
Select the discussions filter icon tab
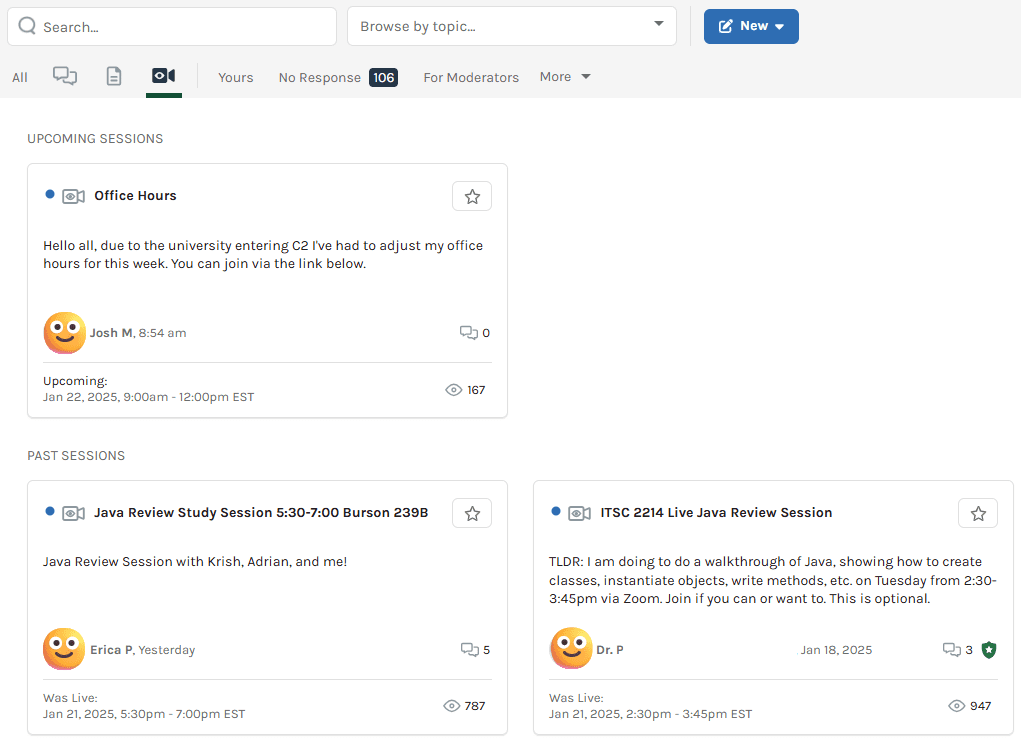point(65,76)
